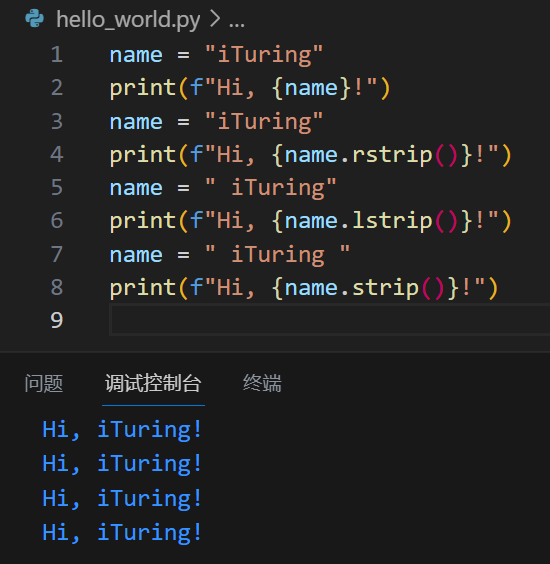
Task: Click line number 9 in gutter
Action: (57, 320)
